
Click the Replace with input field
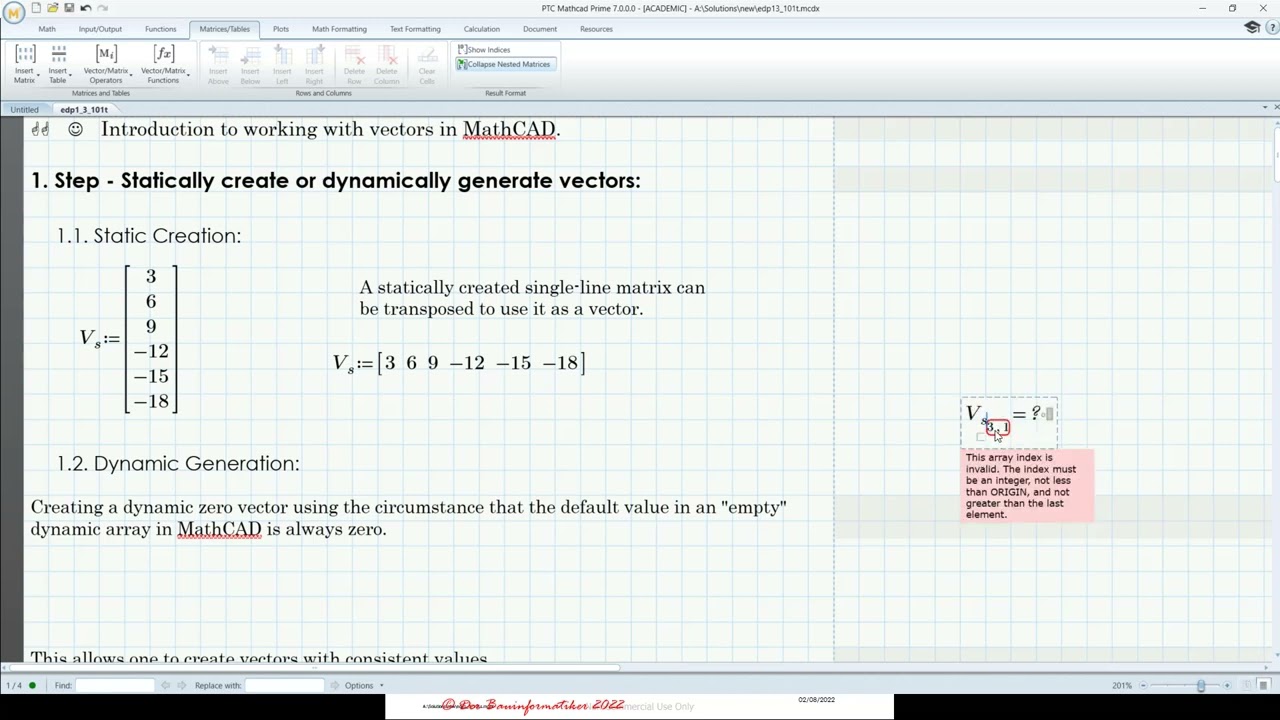[x=284, y=685]
